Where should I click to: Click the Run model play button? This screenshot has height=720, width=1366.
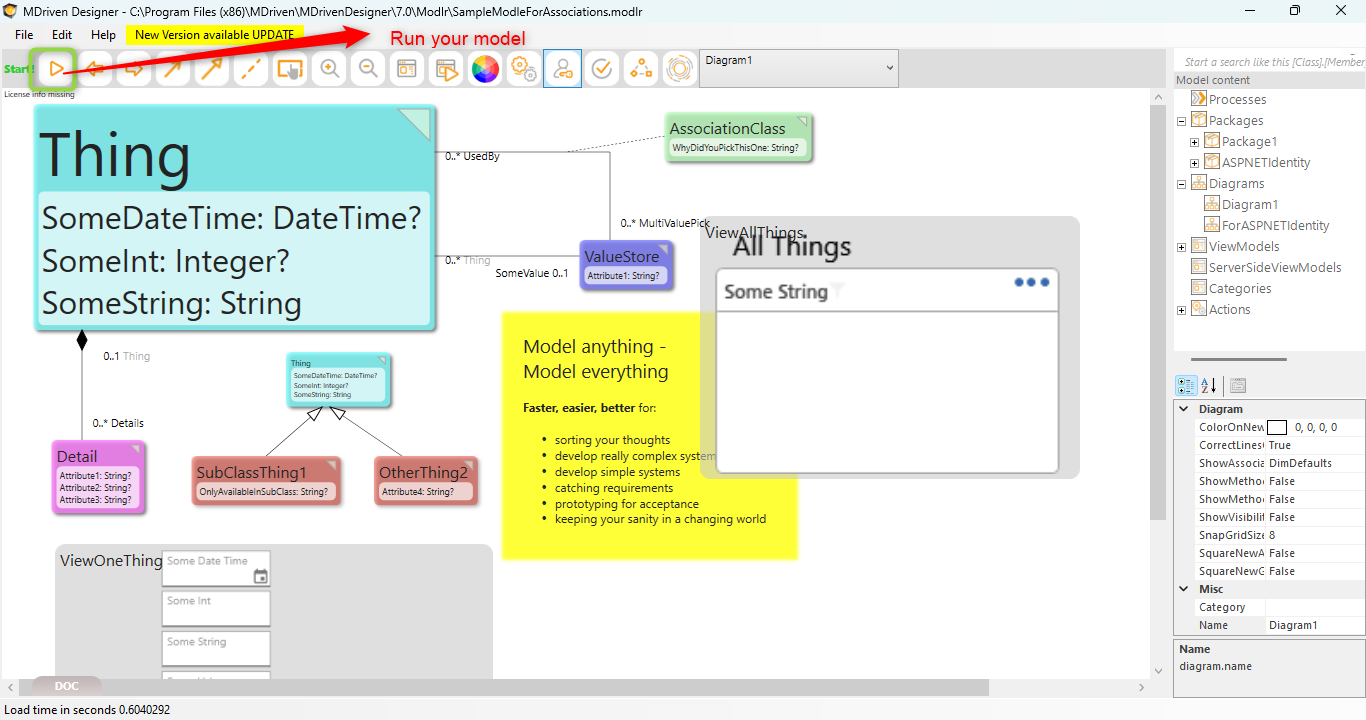point(56,69)
